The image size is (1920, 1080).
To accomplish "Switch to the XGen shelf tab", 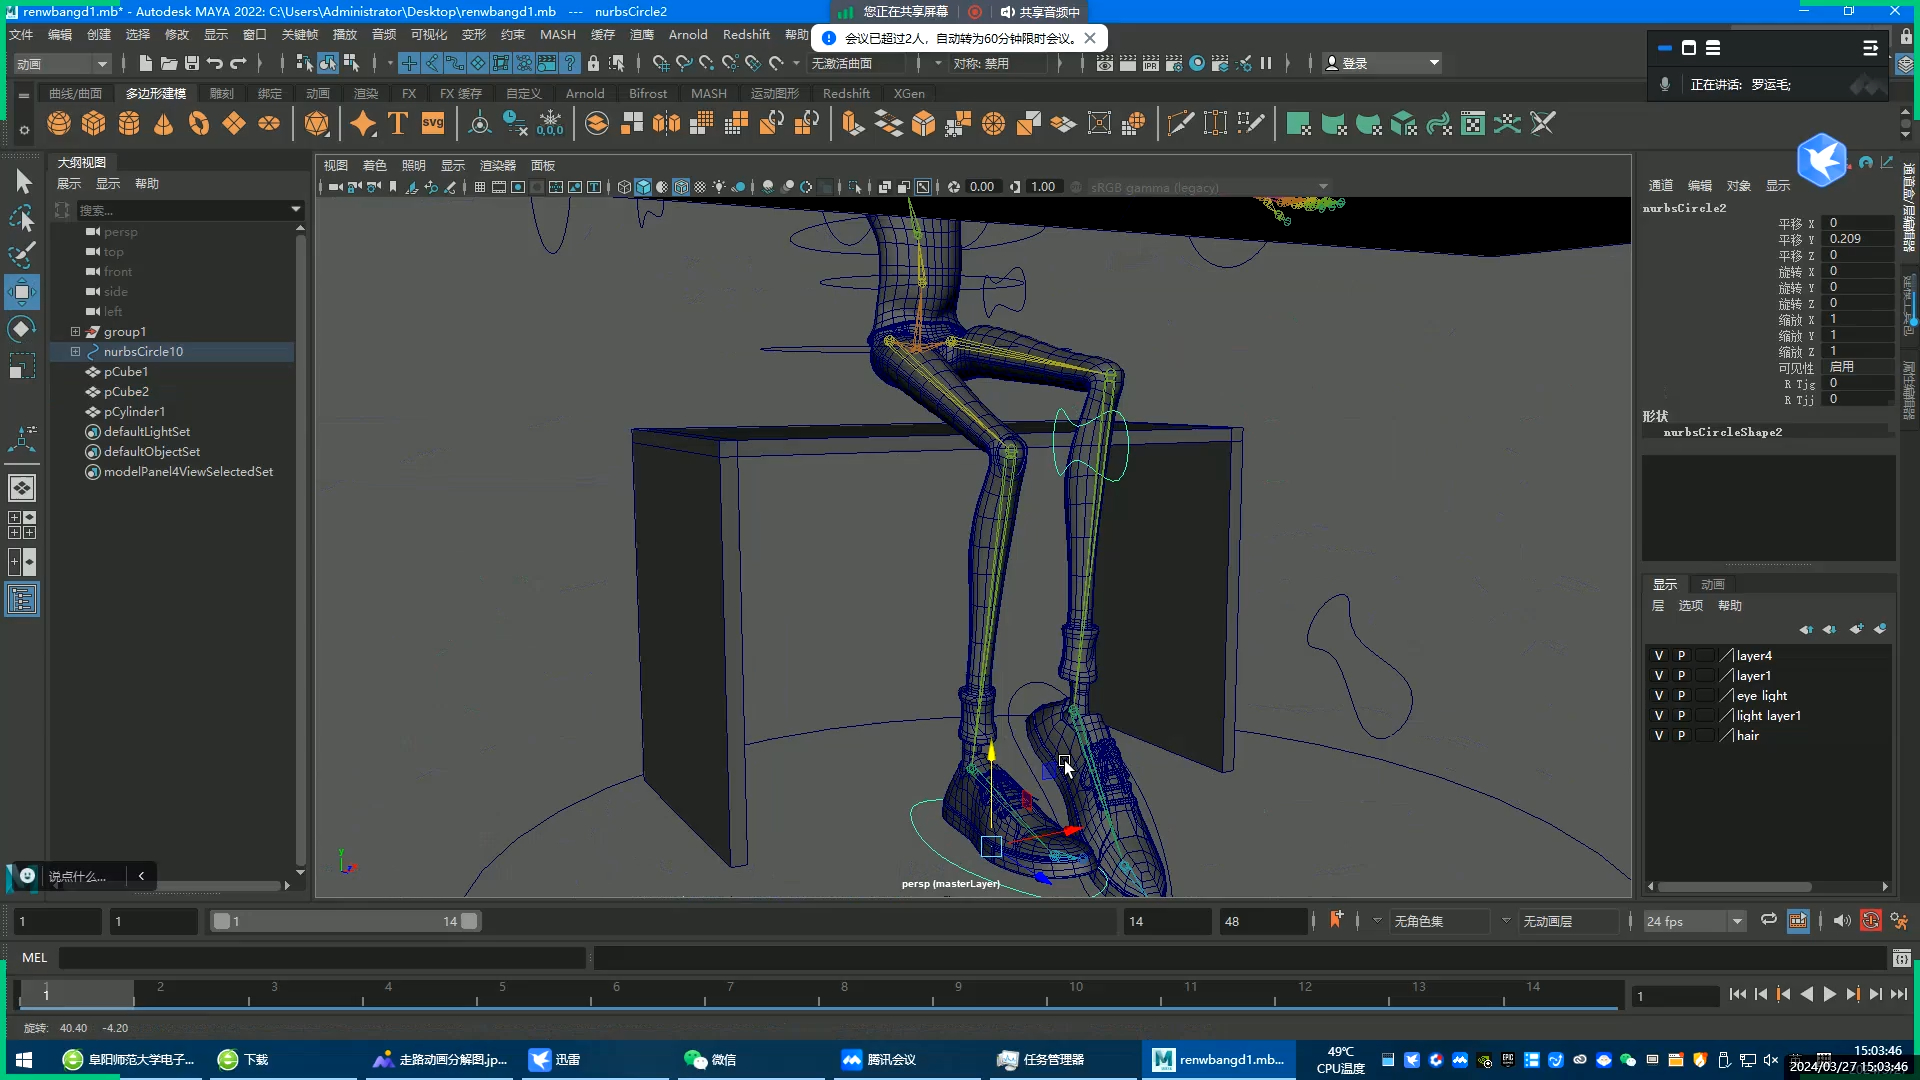I will 909,94.
